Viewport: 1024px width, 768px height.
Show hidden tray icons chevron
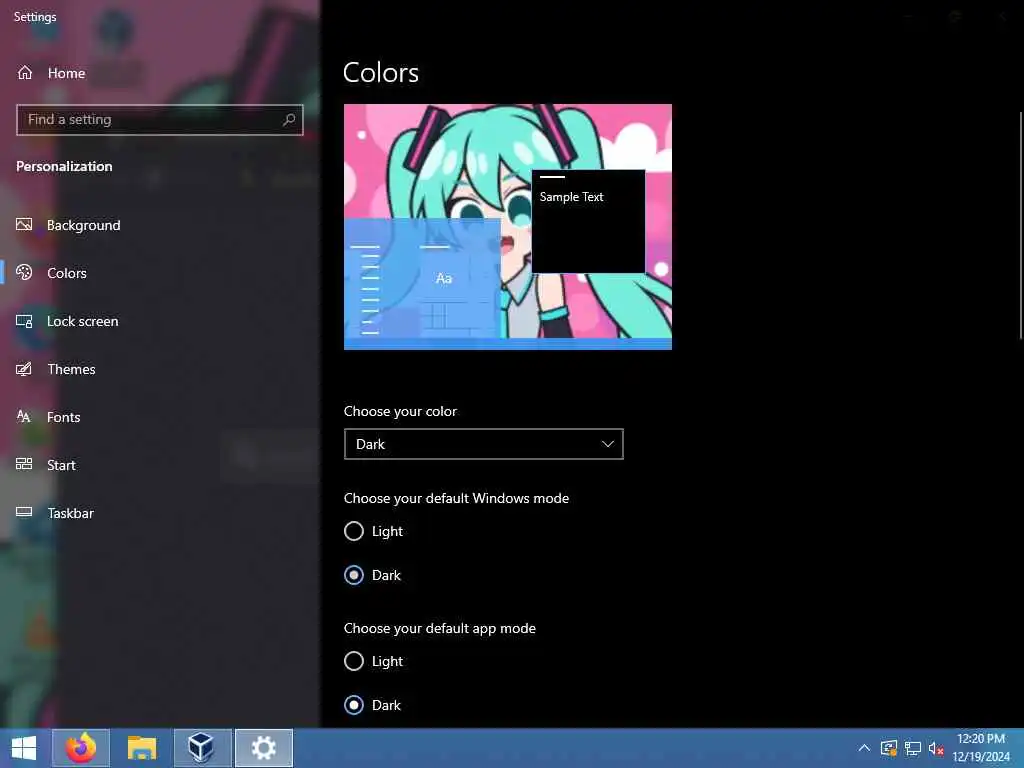[x=864, y=748]
